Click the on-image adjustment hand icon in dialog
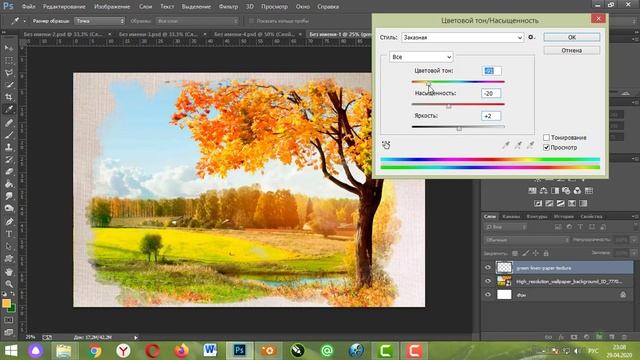 [x=386, y=145]
